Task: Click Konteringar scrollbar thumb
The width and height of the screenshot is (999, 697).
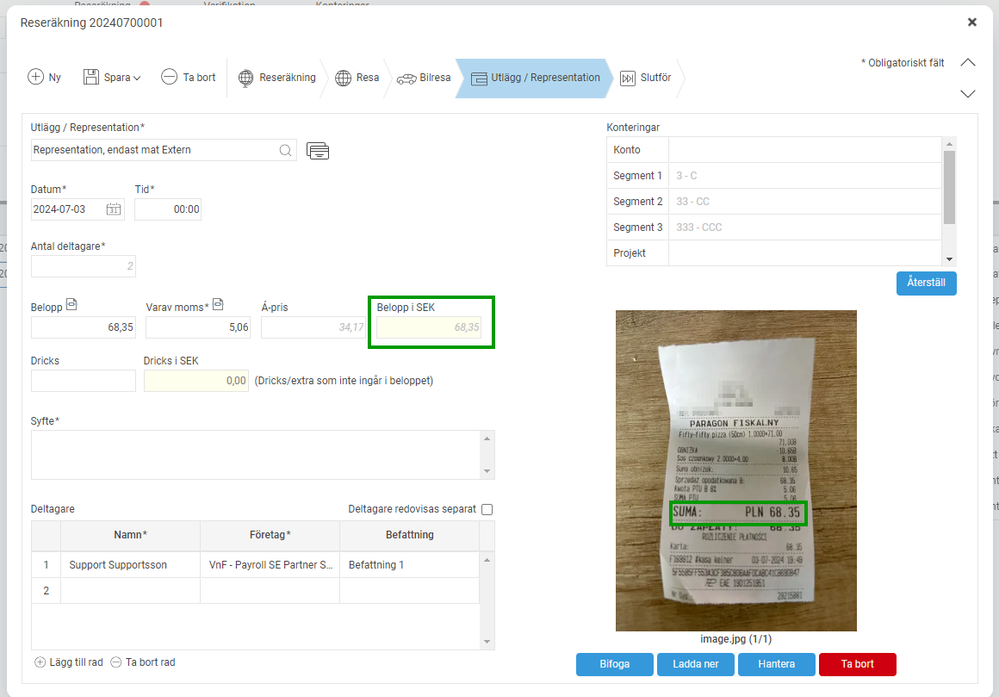Action: pyautogui.click(x=949, y=187)
